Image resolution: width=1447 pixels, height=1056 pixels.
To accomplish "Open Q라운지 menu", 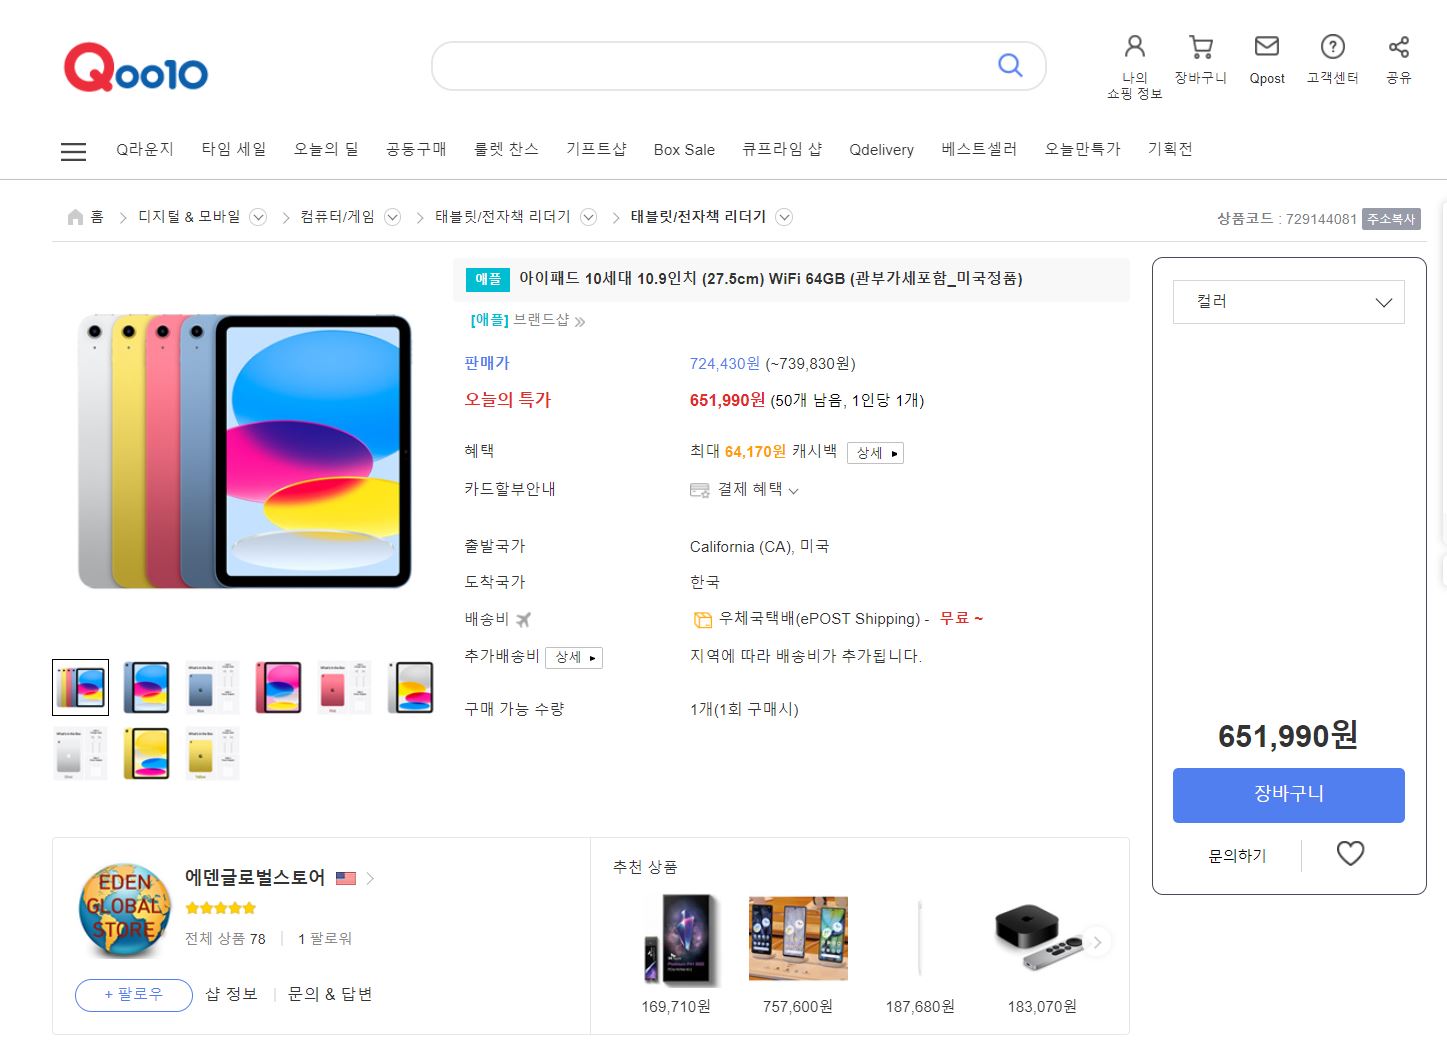I will click(145, 149).
